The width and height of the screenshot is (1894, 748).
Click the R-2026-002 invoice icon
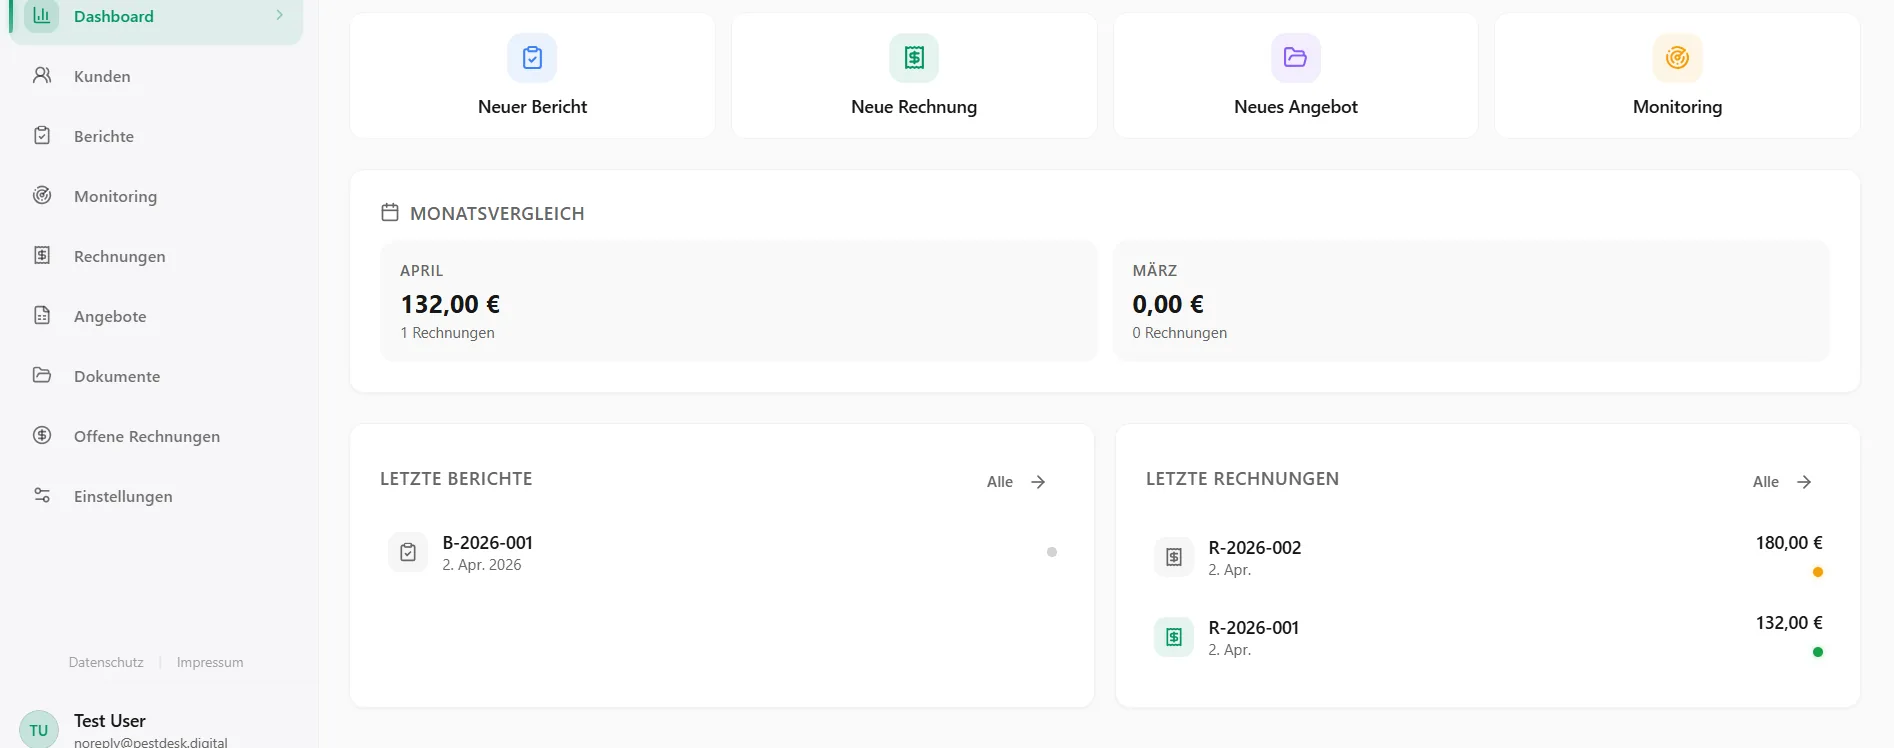click(x=1174, y=557)
